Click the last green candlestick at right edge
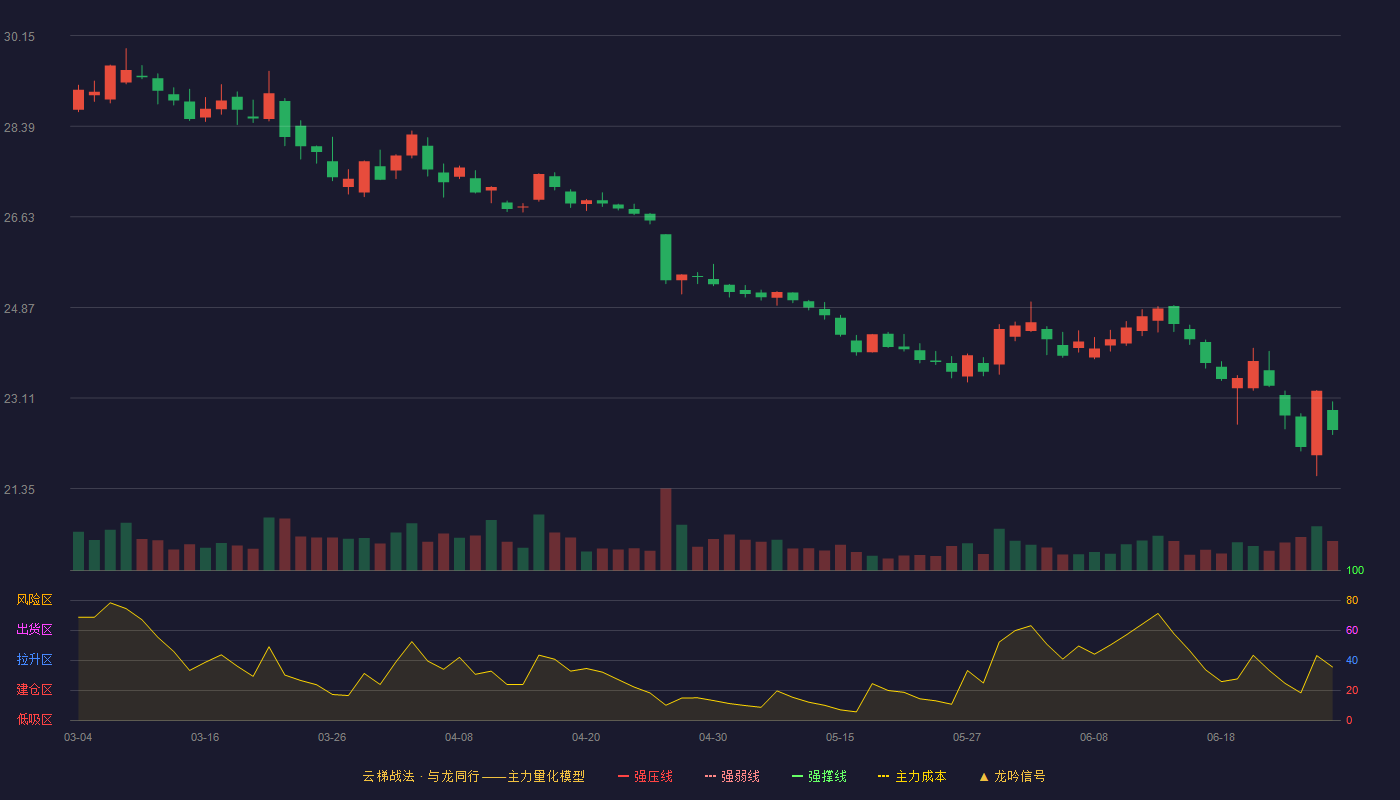The image size is (1400, 800). [1332, 420]
